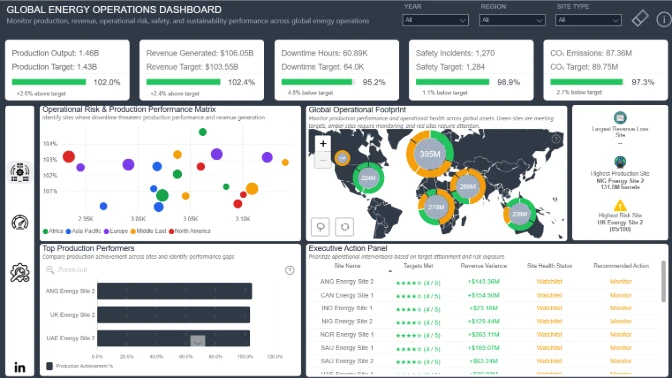
Task: Sort table by Site Name column header
Action: [x=347, y=266]
